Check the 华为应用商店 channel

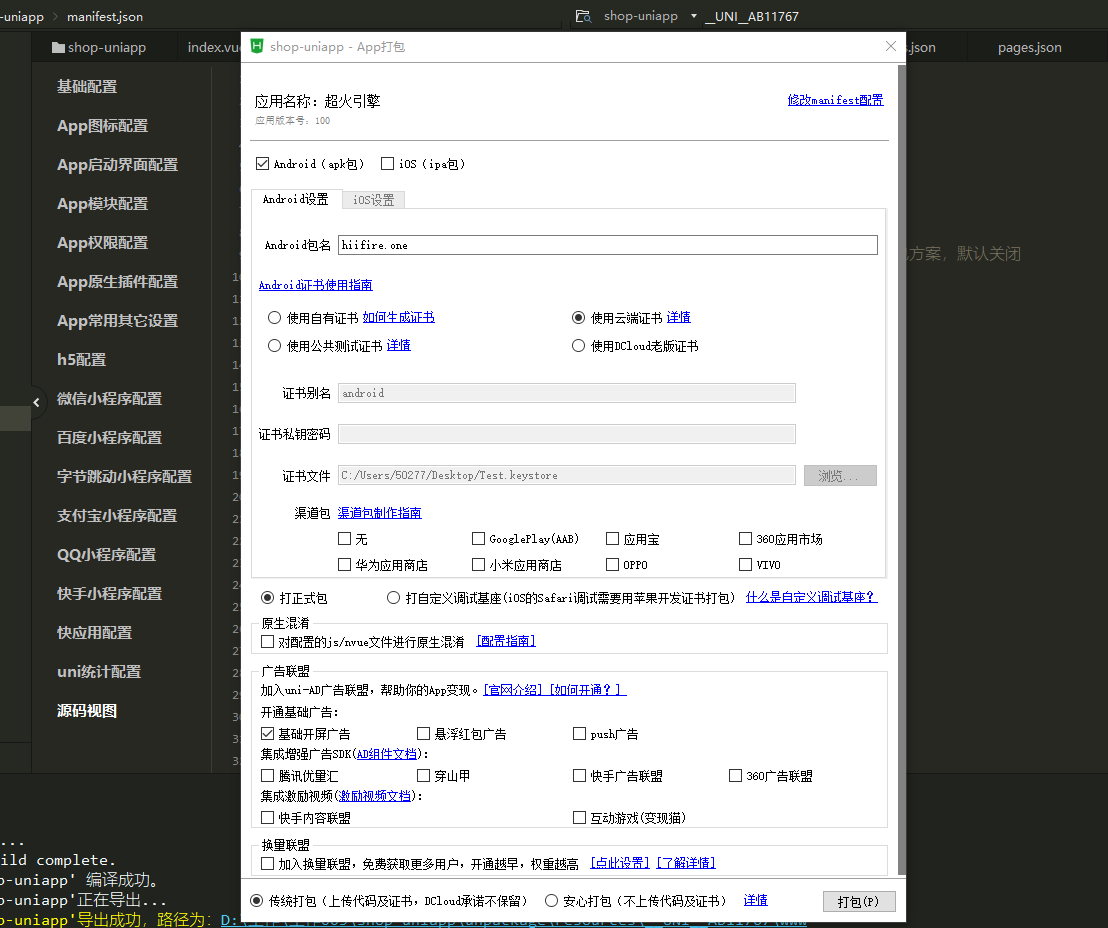coord(345,564)
